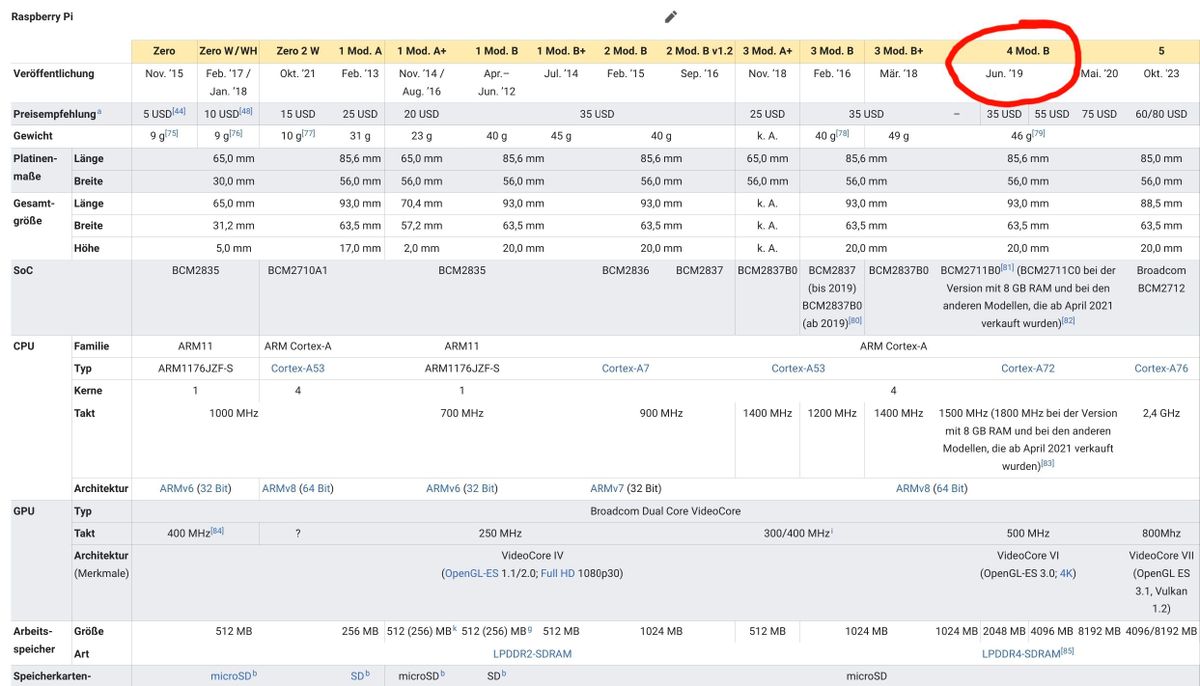Open footnote 80 after 'ab 2019'
The height and width of the screenshot is (686, 1200).
point(856,320)
